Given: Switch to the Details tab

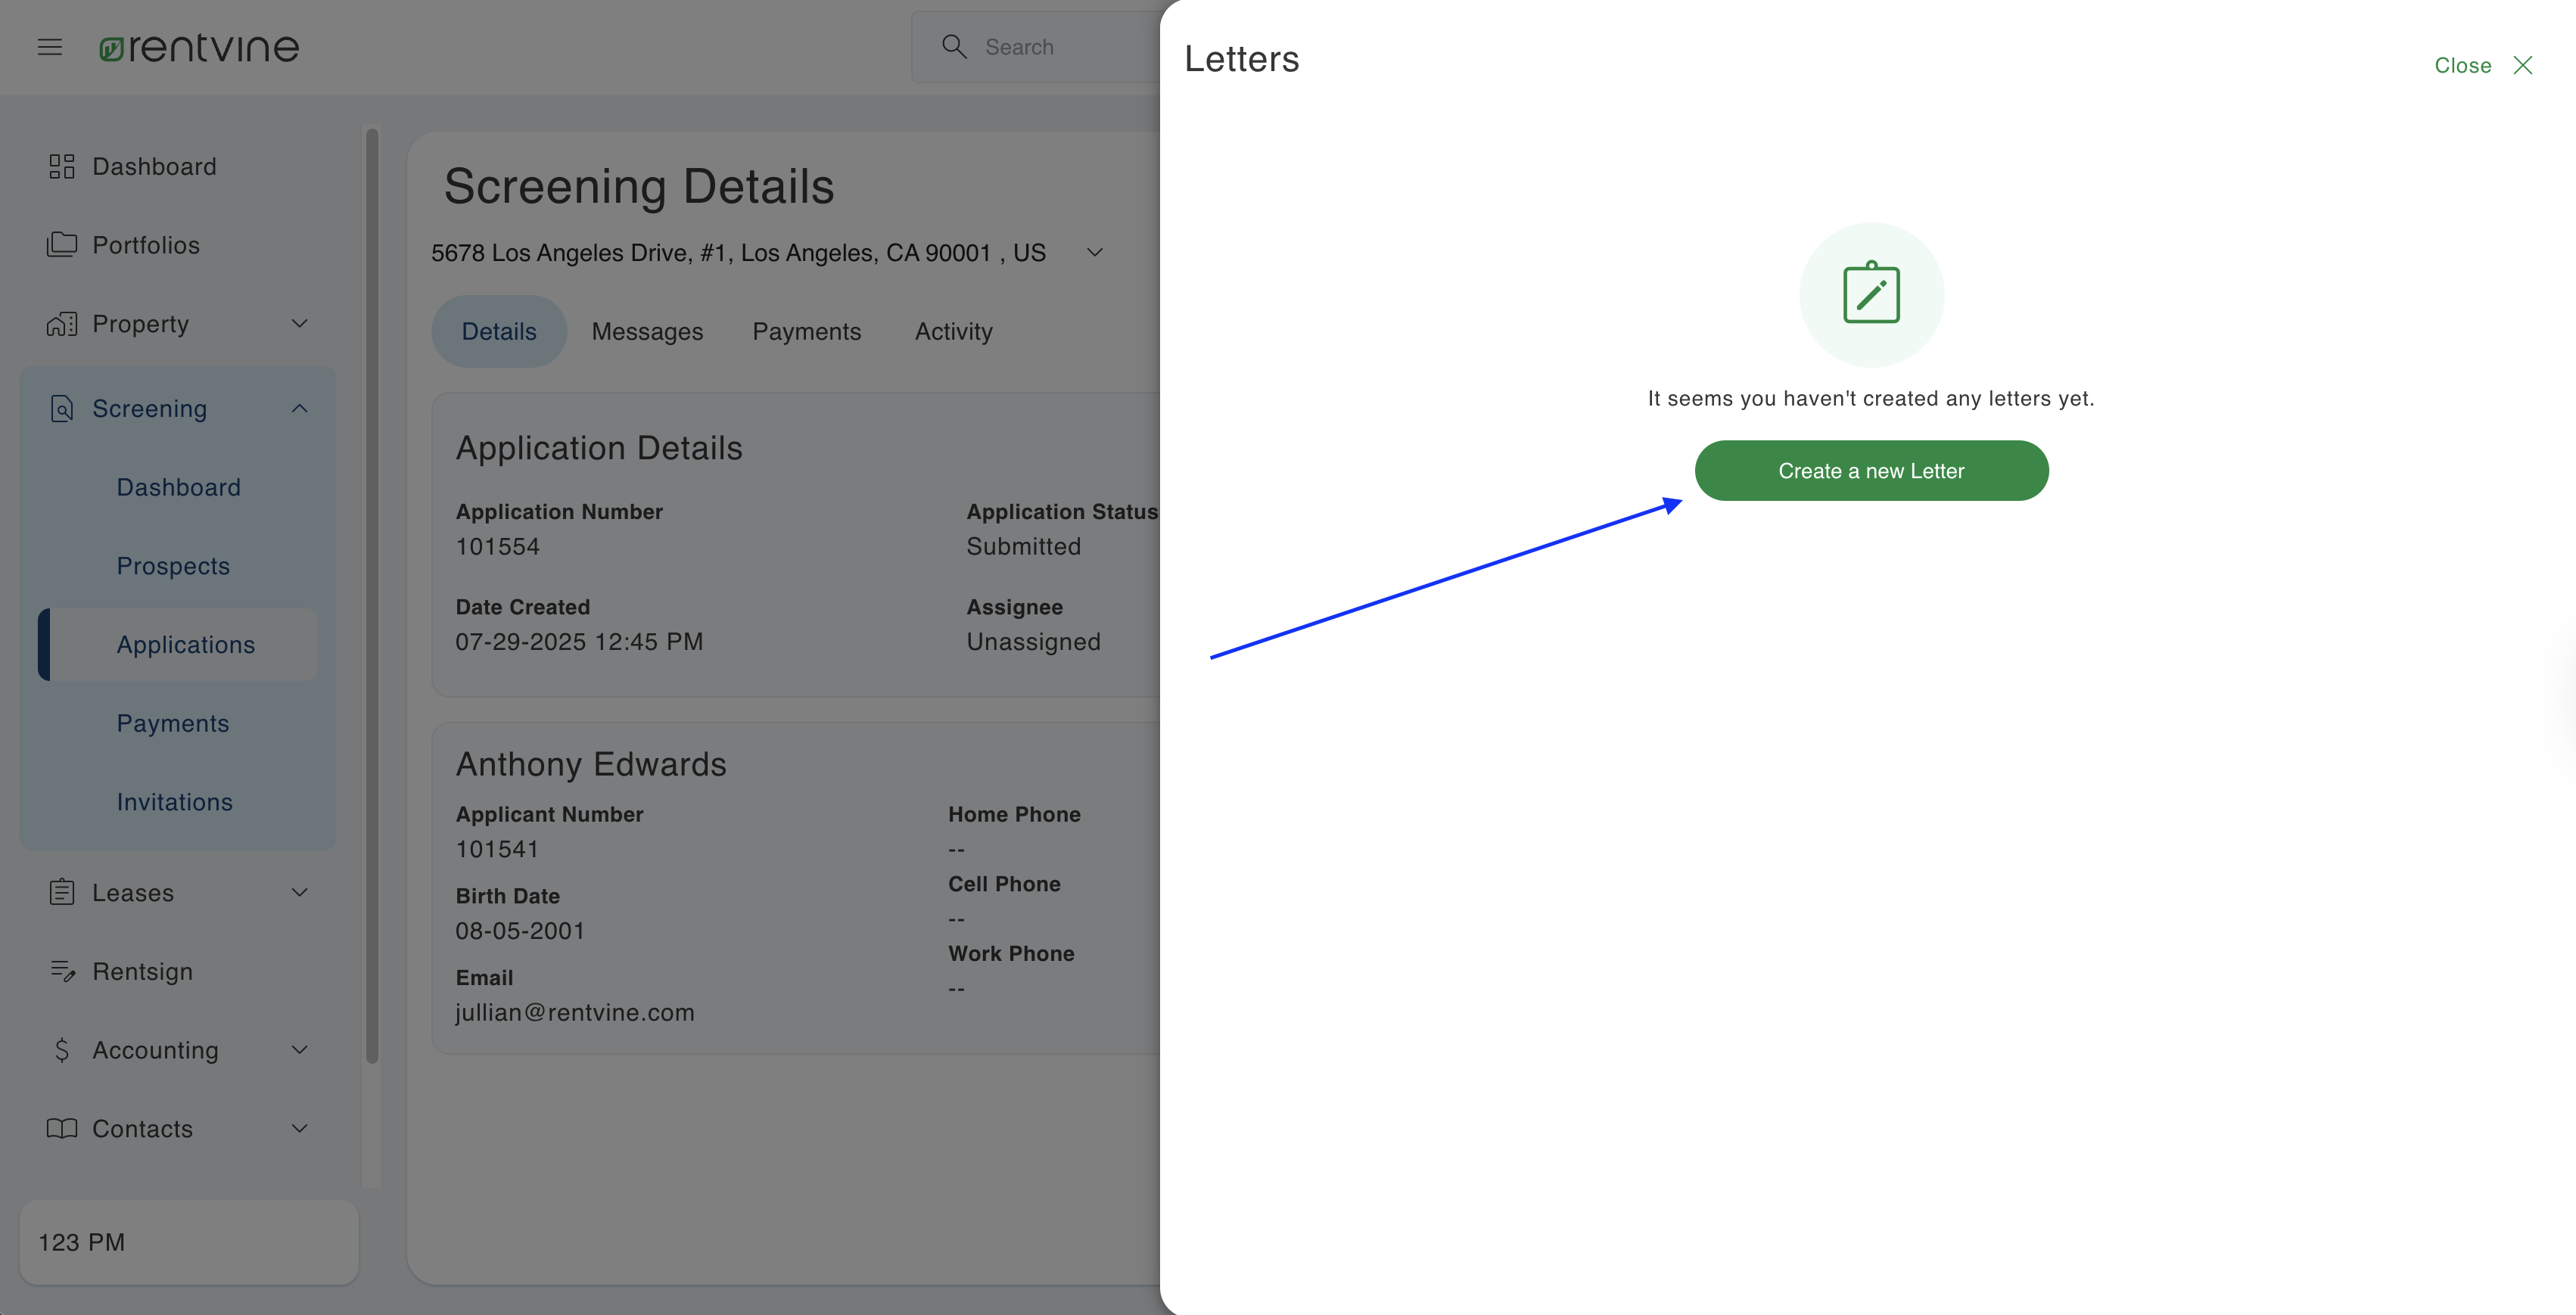Looking at the screenshot, I should click(x=499, y=331).
